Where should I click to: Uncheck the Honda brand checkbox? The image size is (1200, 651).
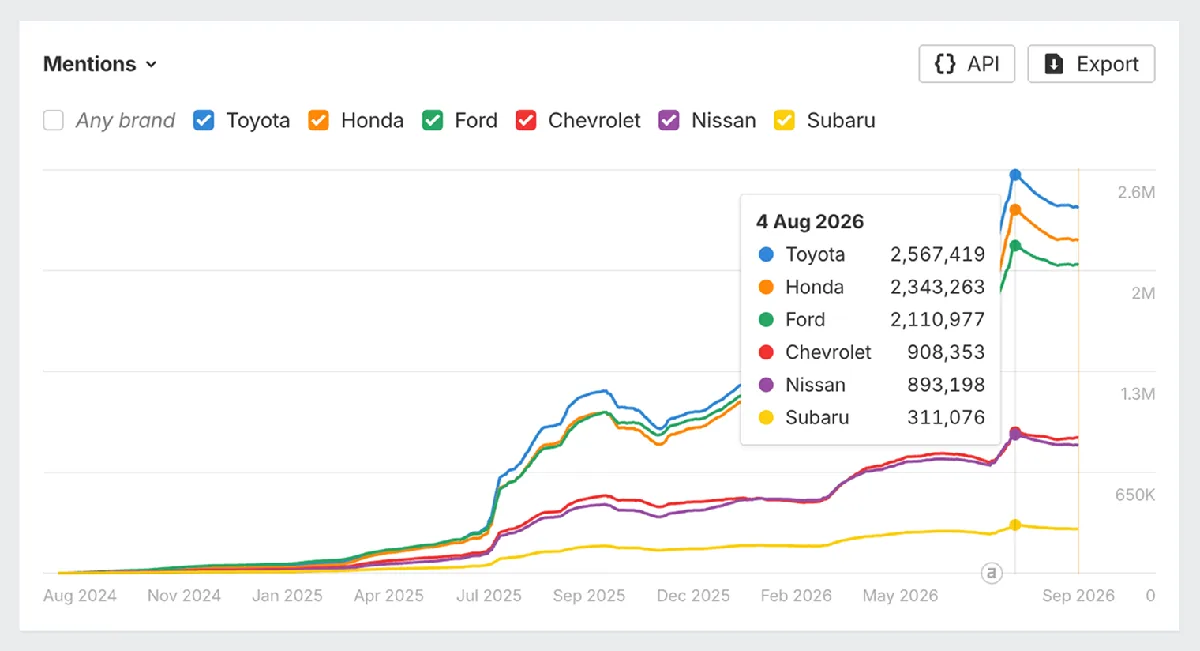click(x=319, y=121)
